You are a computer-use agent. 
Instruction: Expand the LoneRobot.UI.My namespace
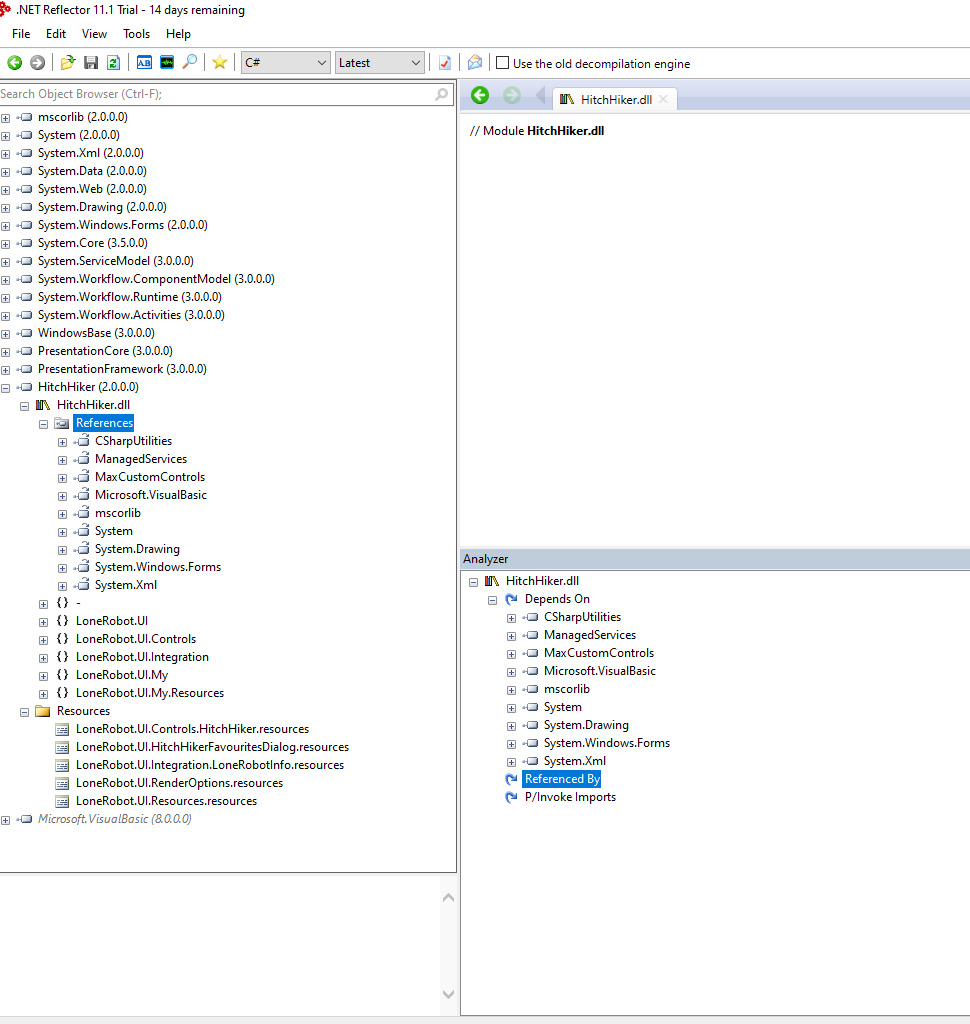click(43, 677)
